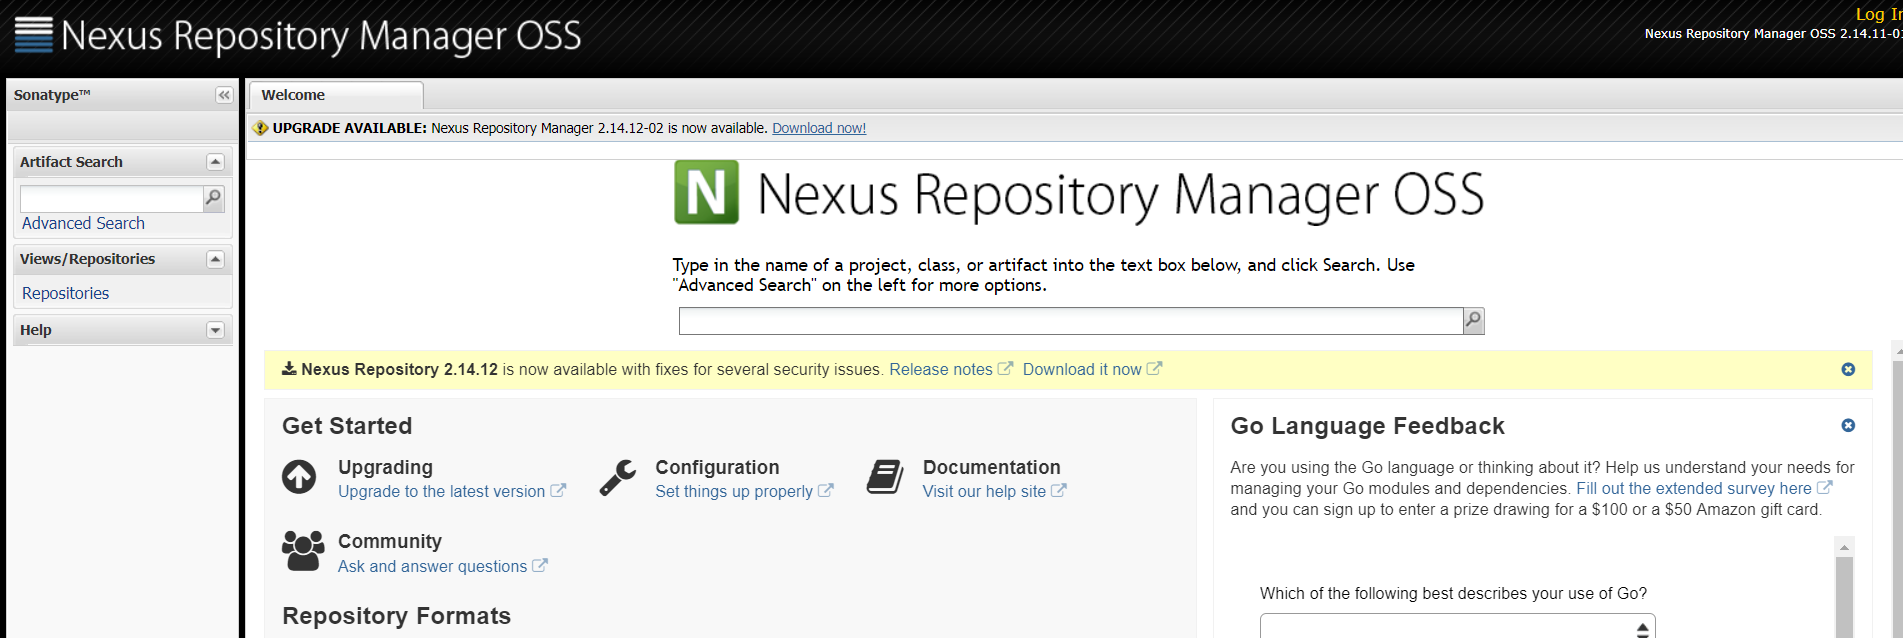Click the Community people icon
Viewport: 1903px width, 638px height.
303,551
